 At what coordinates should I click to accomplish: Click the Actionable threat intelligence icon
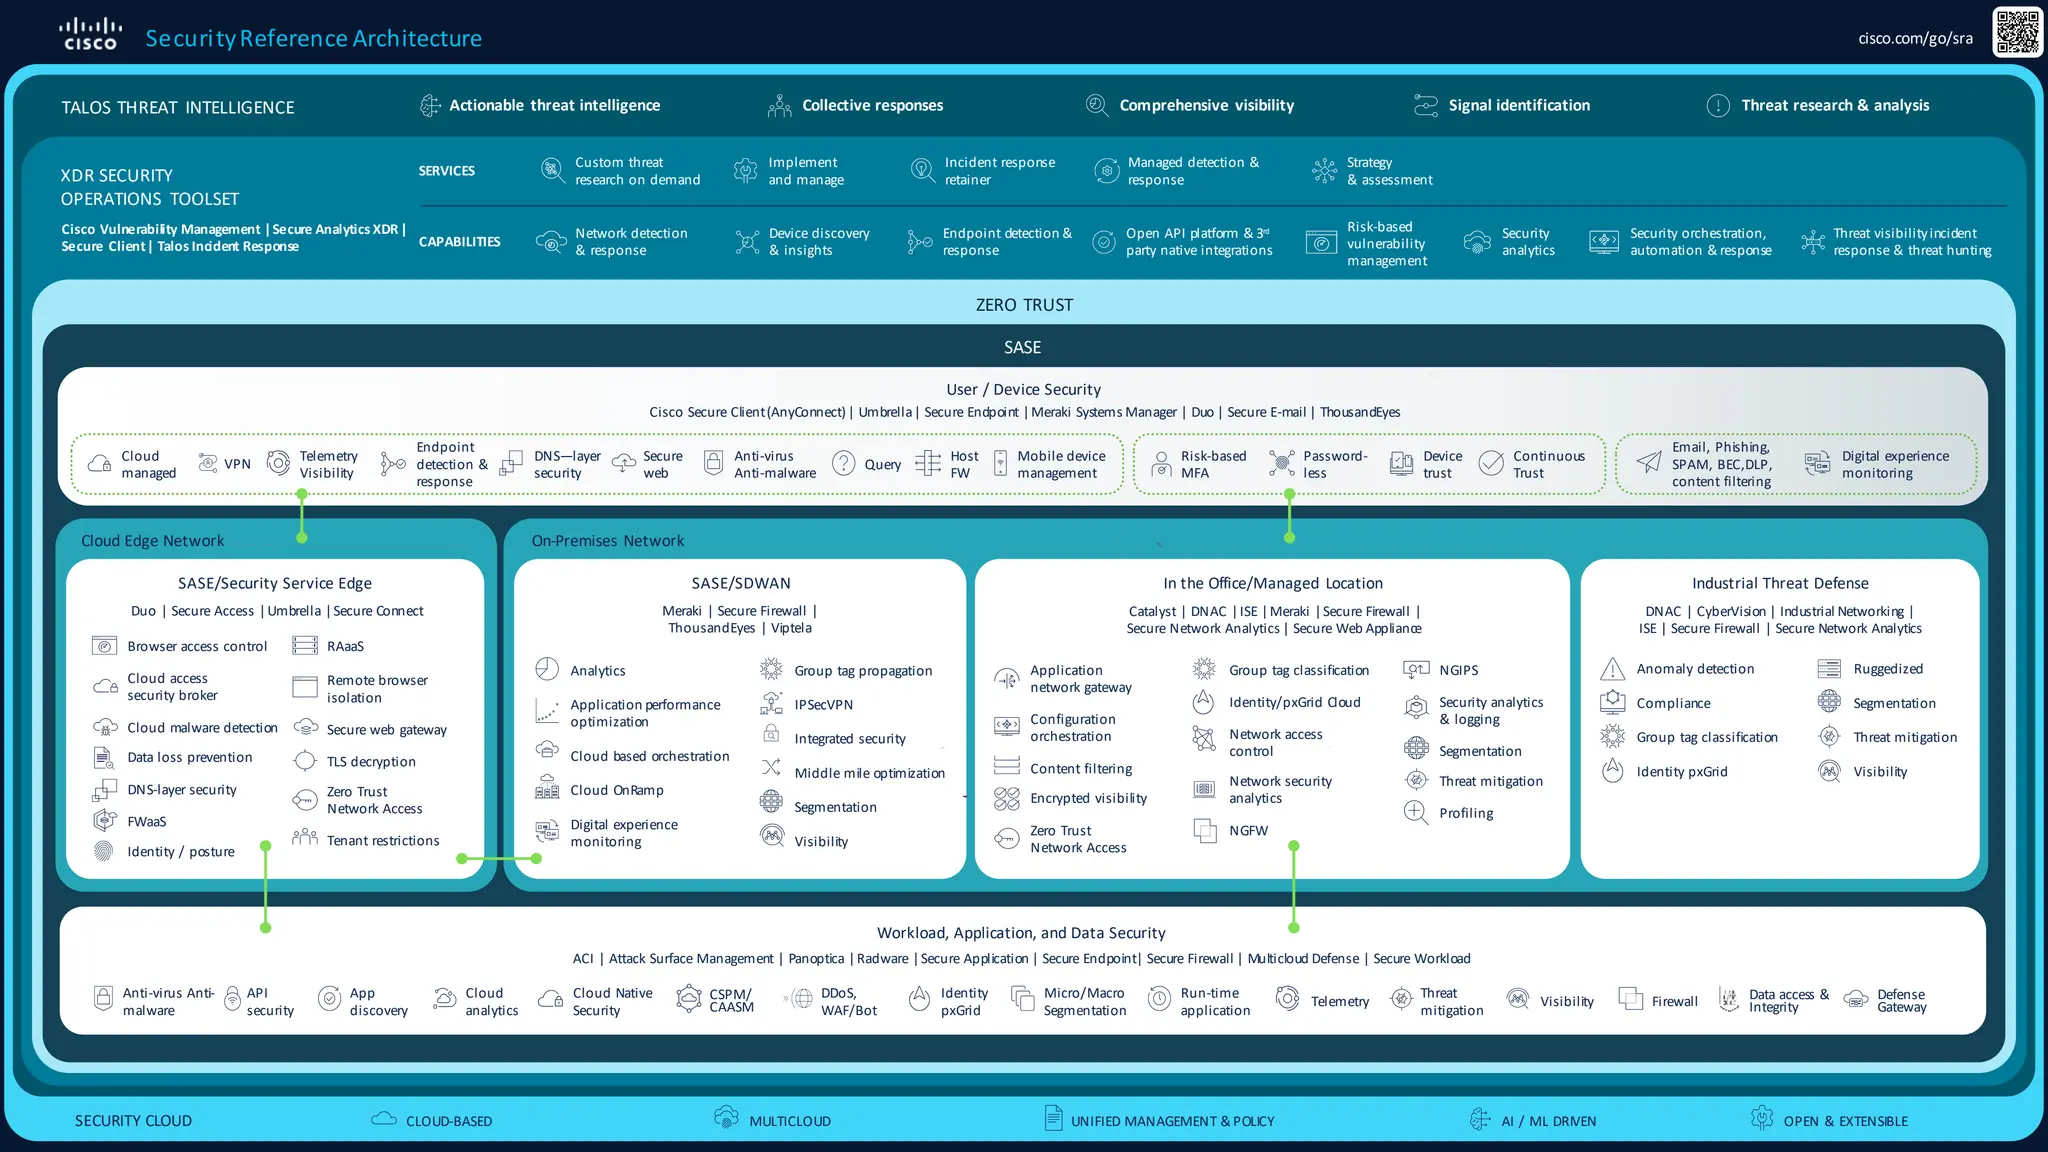pos(430,105)
